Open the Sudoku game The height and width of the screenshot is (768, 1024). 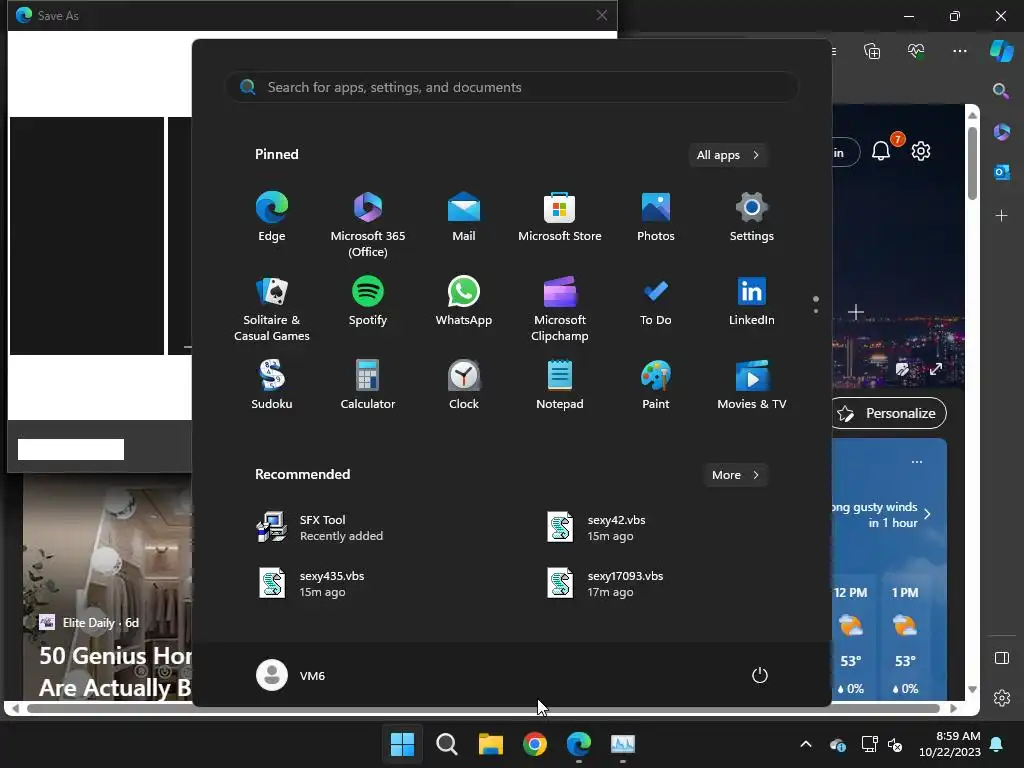(272, 385)
